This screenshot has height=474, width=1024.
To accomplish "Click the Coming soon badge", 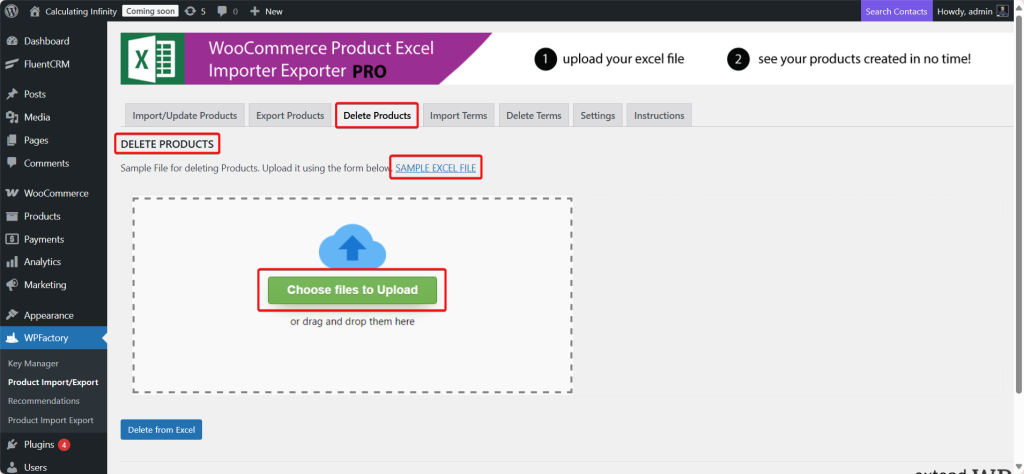I will [x=150, y=11].
